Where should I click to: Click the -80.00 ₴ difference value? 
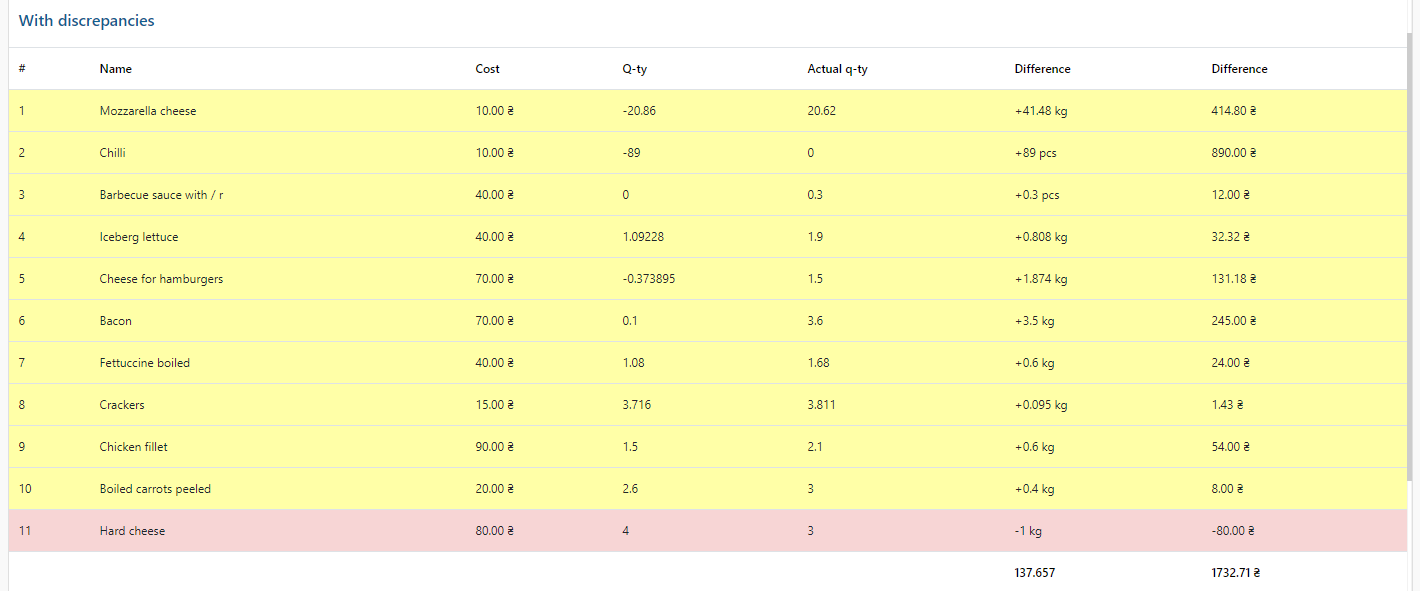[x=1232, y=531]
